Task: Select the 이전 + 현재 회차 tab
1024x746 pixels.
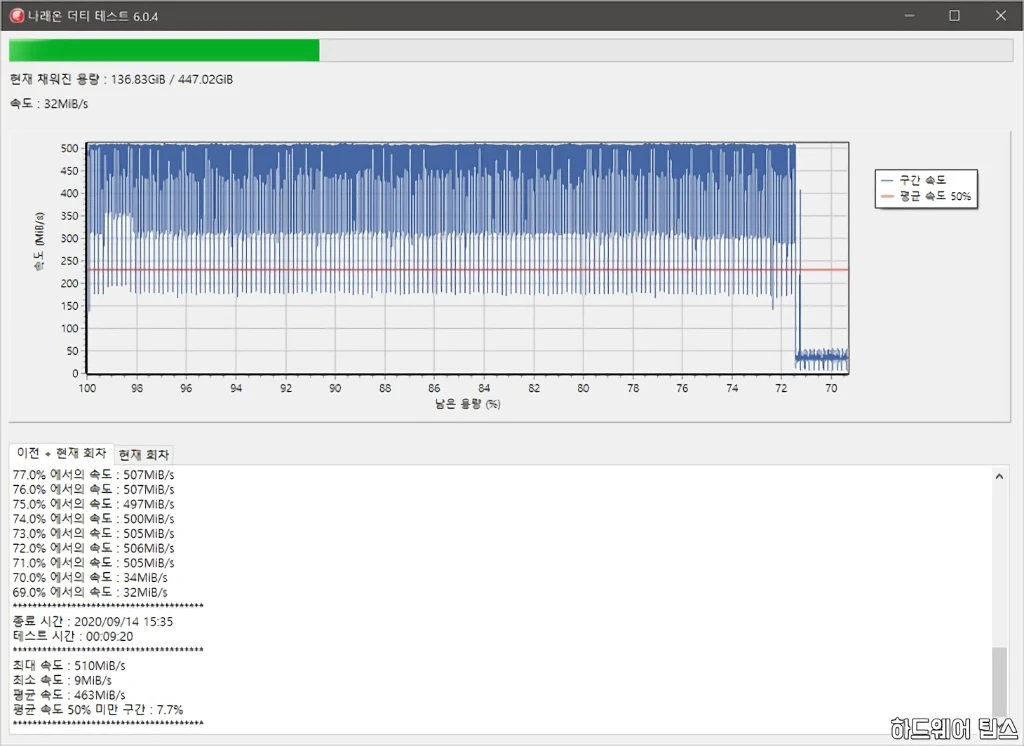Action: 61,453
